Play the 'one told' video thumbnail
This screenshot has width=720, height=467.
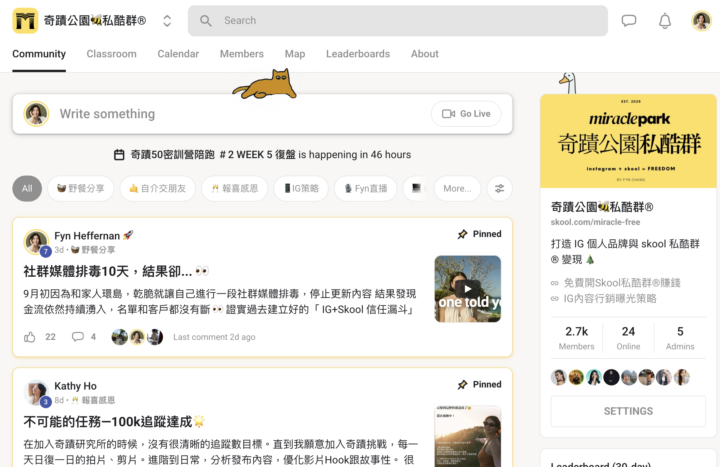point(467,289)
